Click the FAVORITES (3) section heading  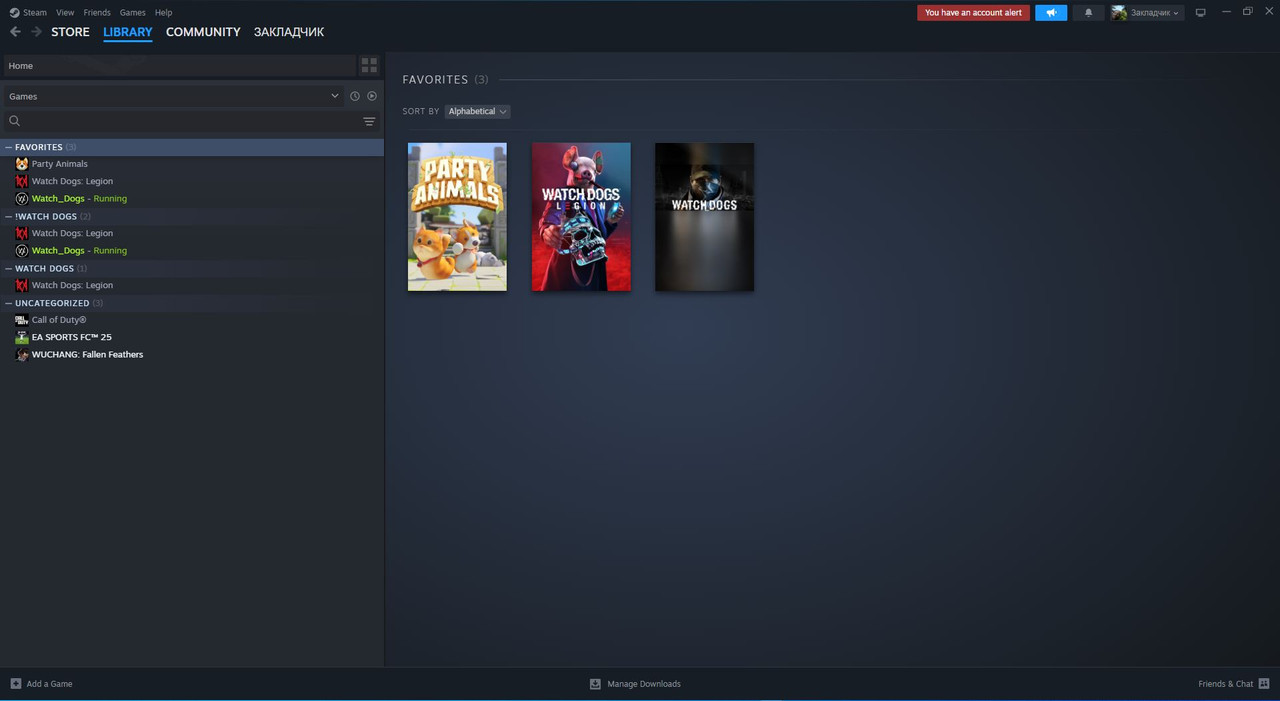[x=445, y=79]
